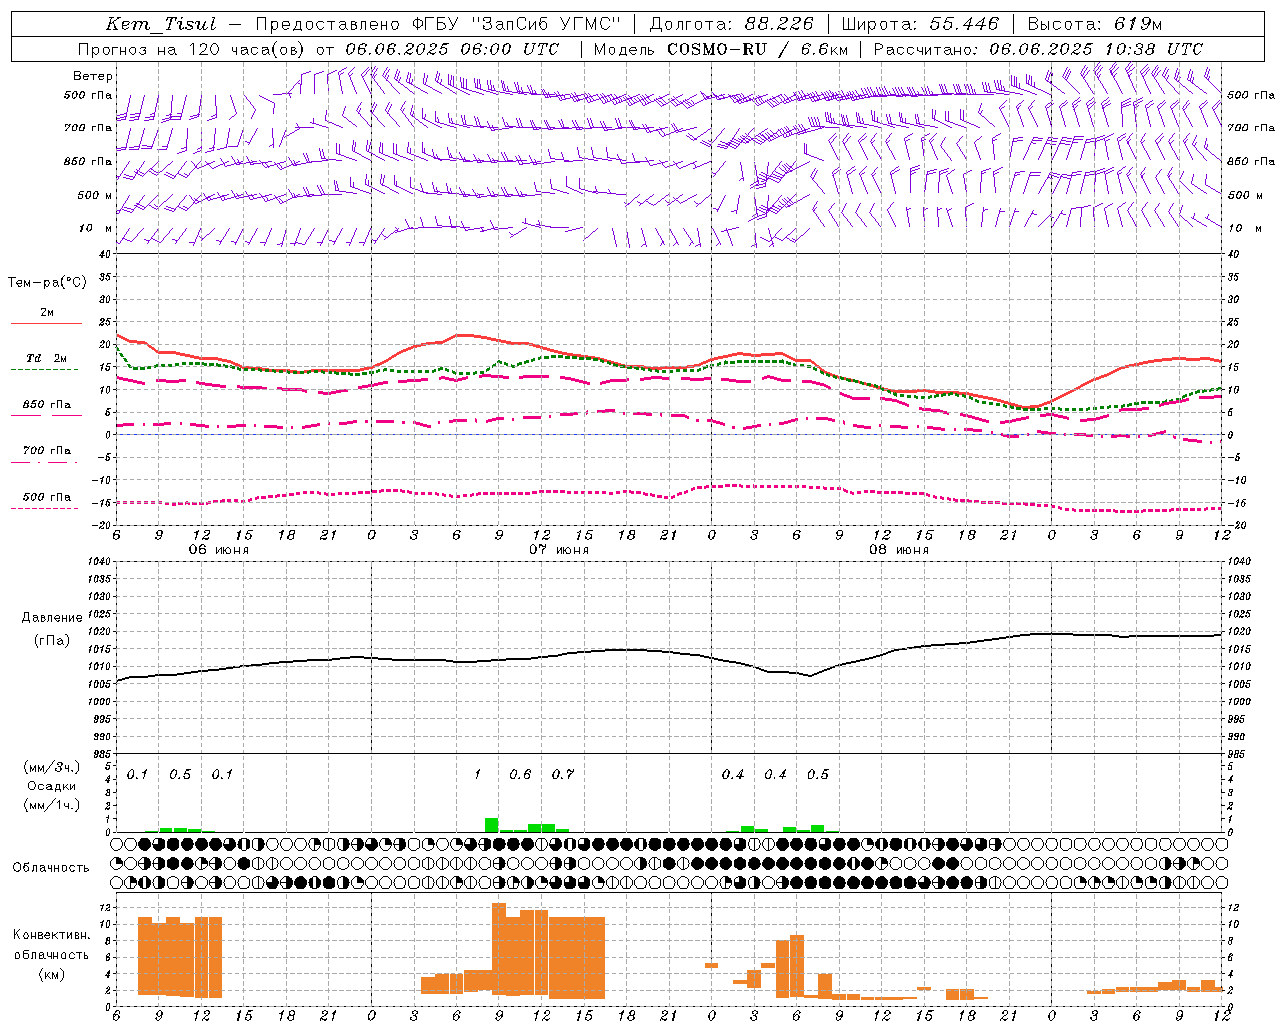
Task: Click the '(мм/3ч.)' precipitation unit label
Action: tap(52, 767)
